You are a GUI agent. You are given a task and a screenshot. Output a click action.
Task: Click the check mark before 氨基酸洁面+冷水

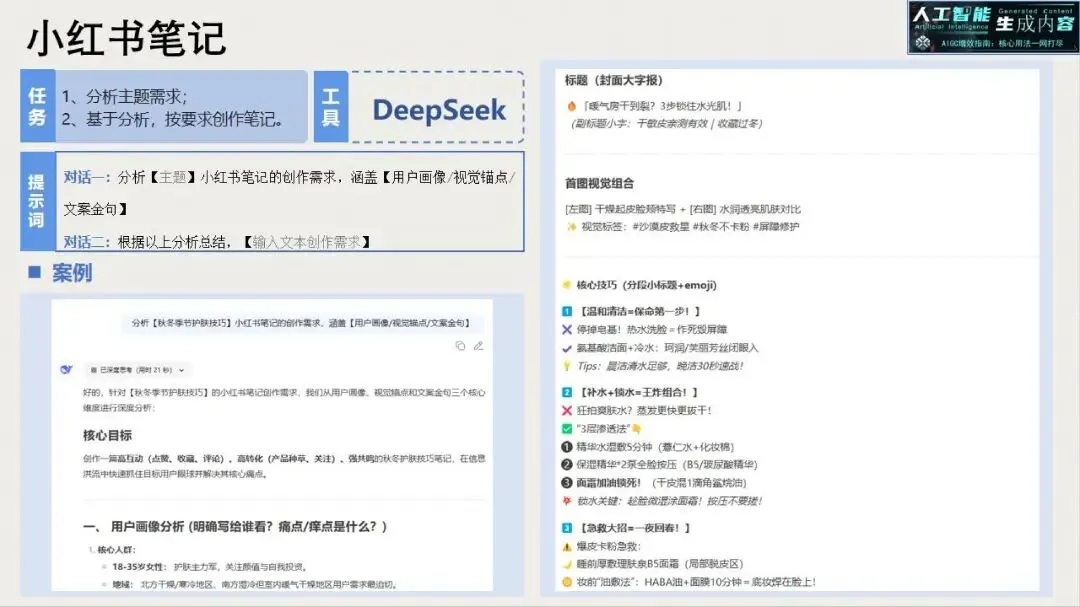(x=567, y=348)
